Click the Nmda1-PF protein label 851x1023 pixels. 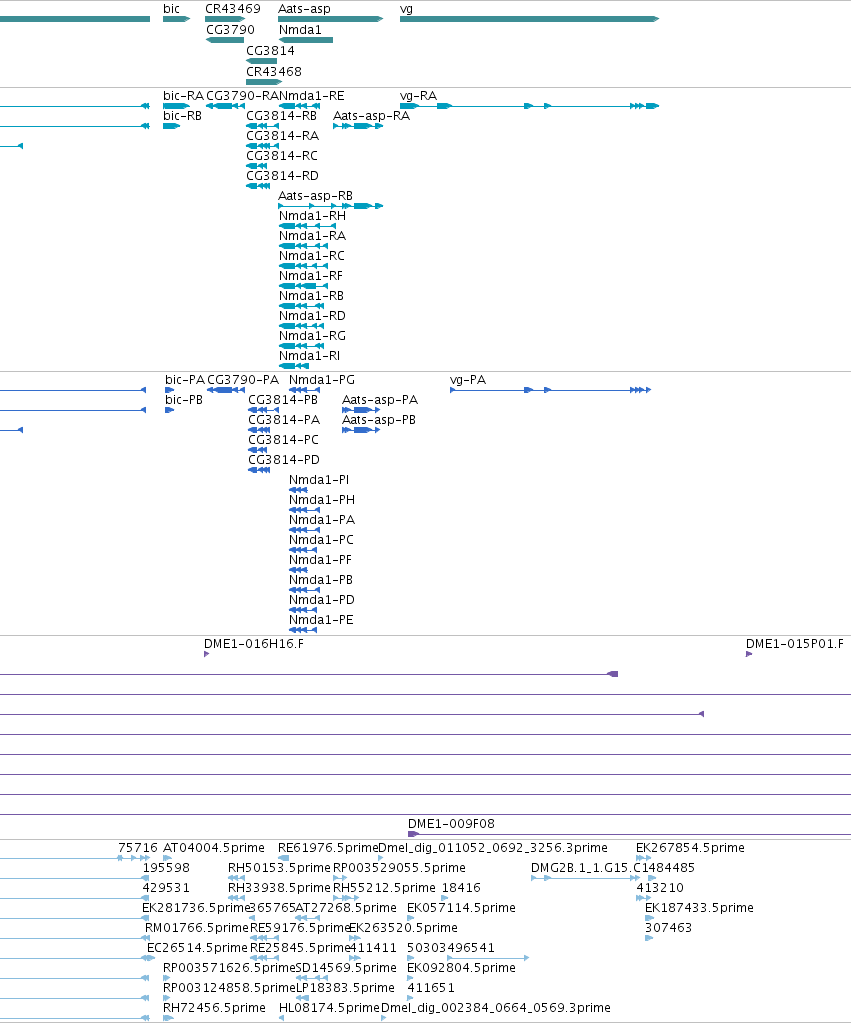(320, 559)
